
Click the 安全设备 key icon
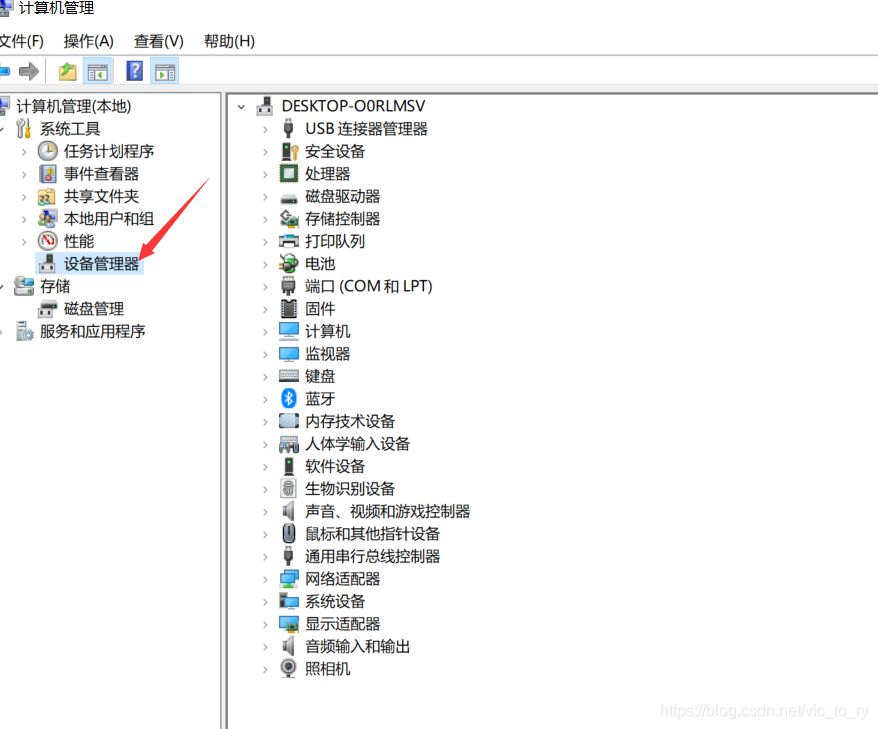click(x=289, y=151)
